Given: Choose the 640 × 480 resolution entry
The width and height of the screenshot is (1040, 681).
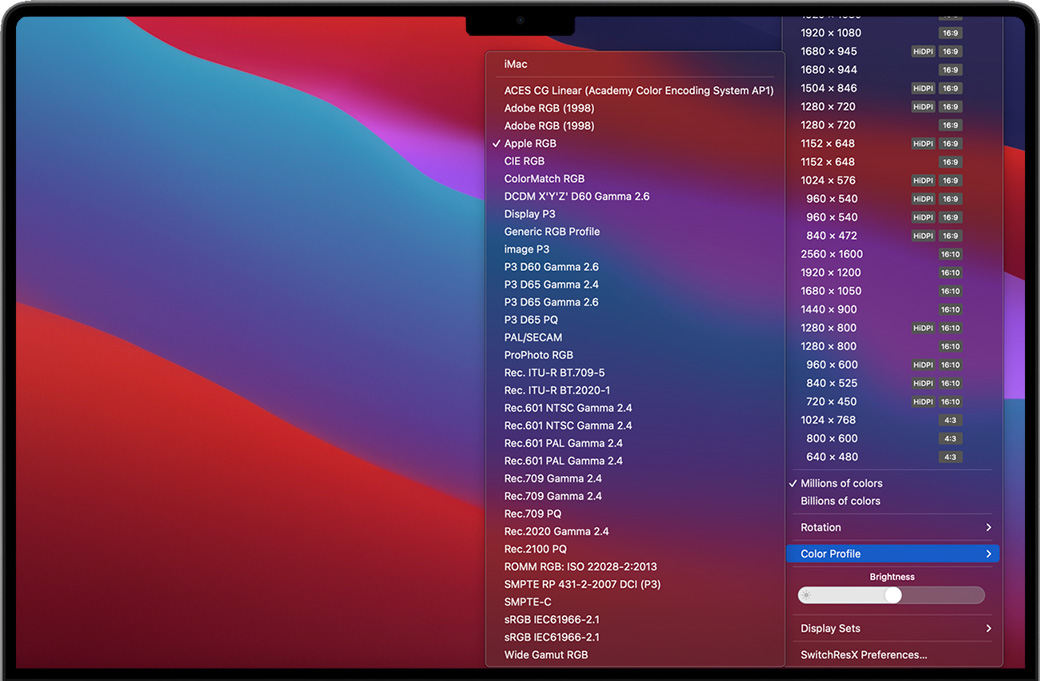Looking at the screenshot, I should pyautogui.click(x=832, y=457).
